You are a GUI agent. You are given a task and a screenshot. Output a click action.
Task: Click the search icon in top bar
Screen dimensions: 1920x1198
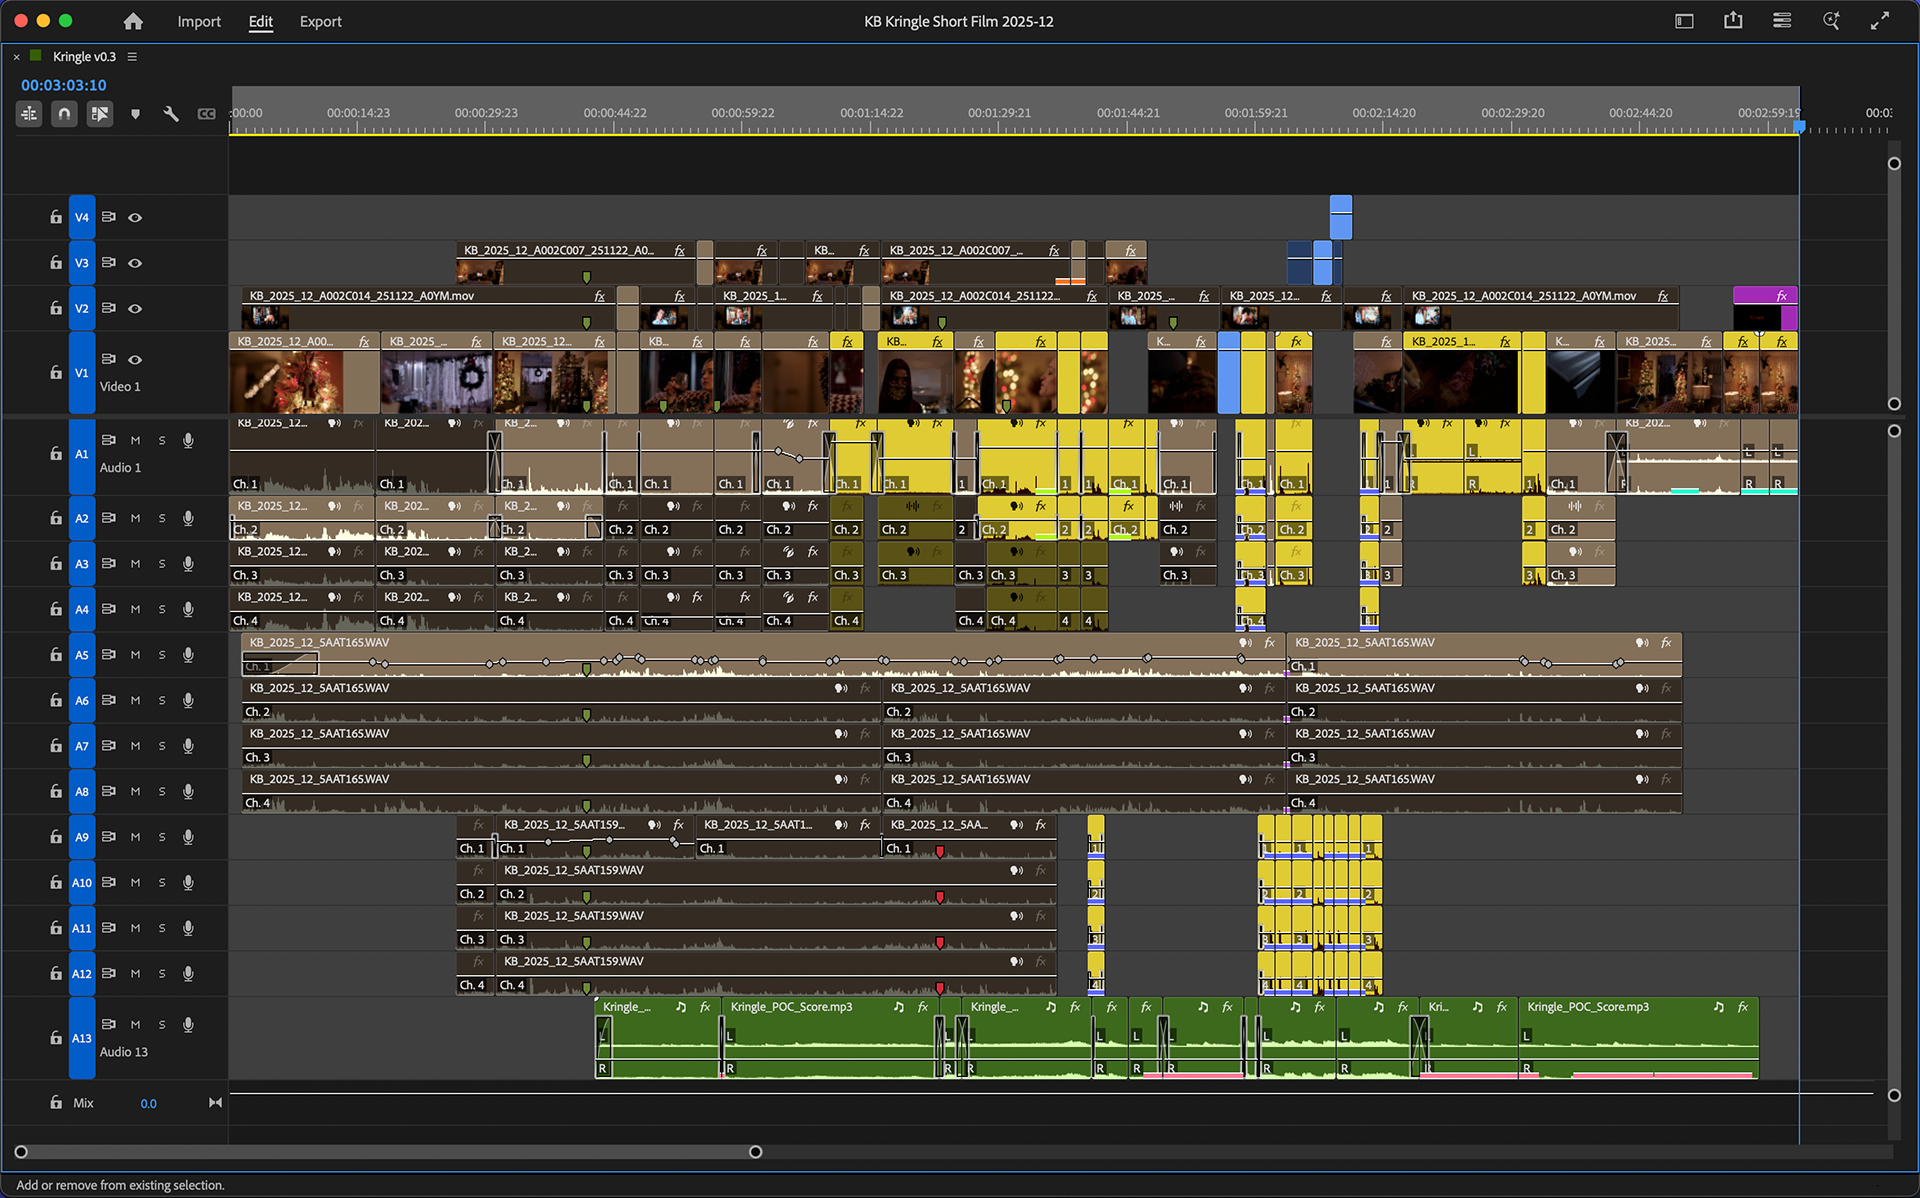1831,21
